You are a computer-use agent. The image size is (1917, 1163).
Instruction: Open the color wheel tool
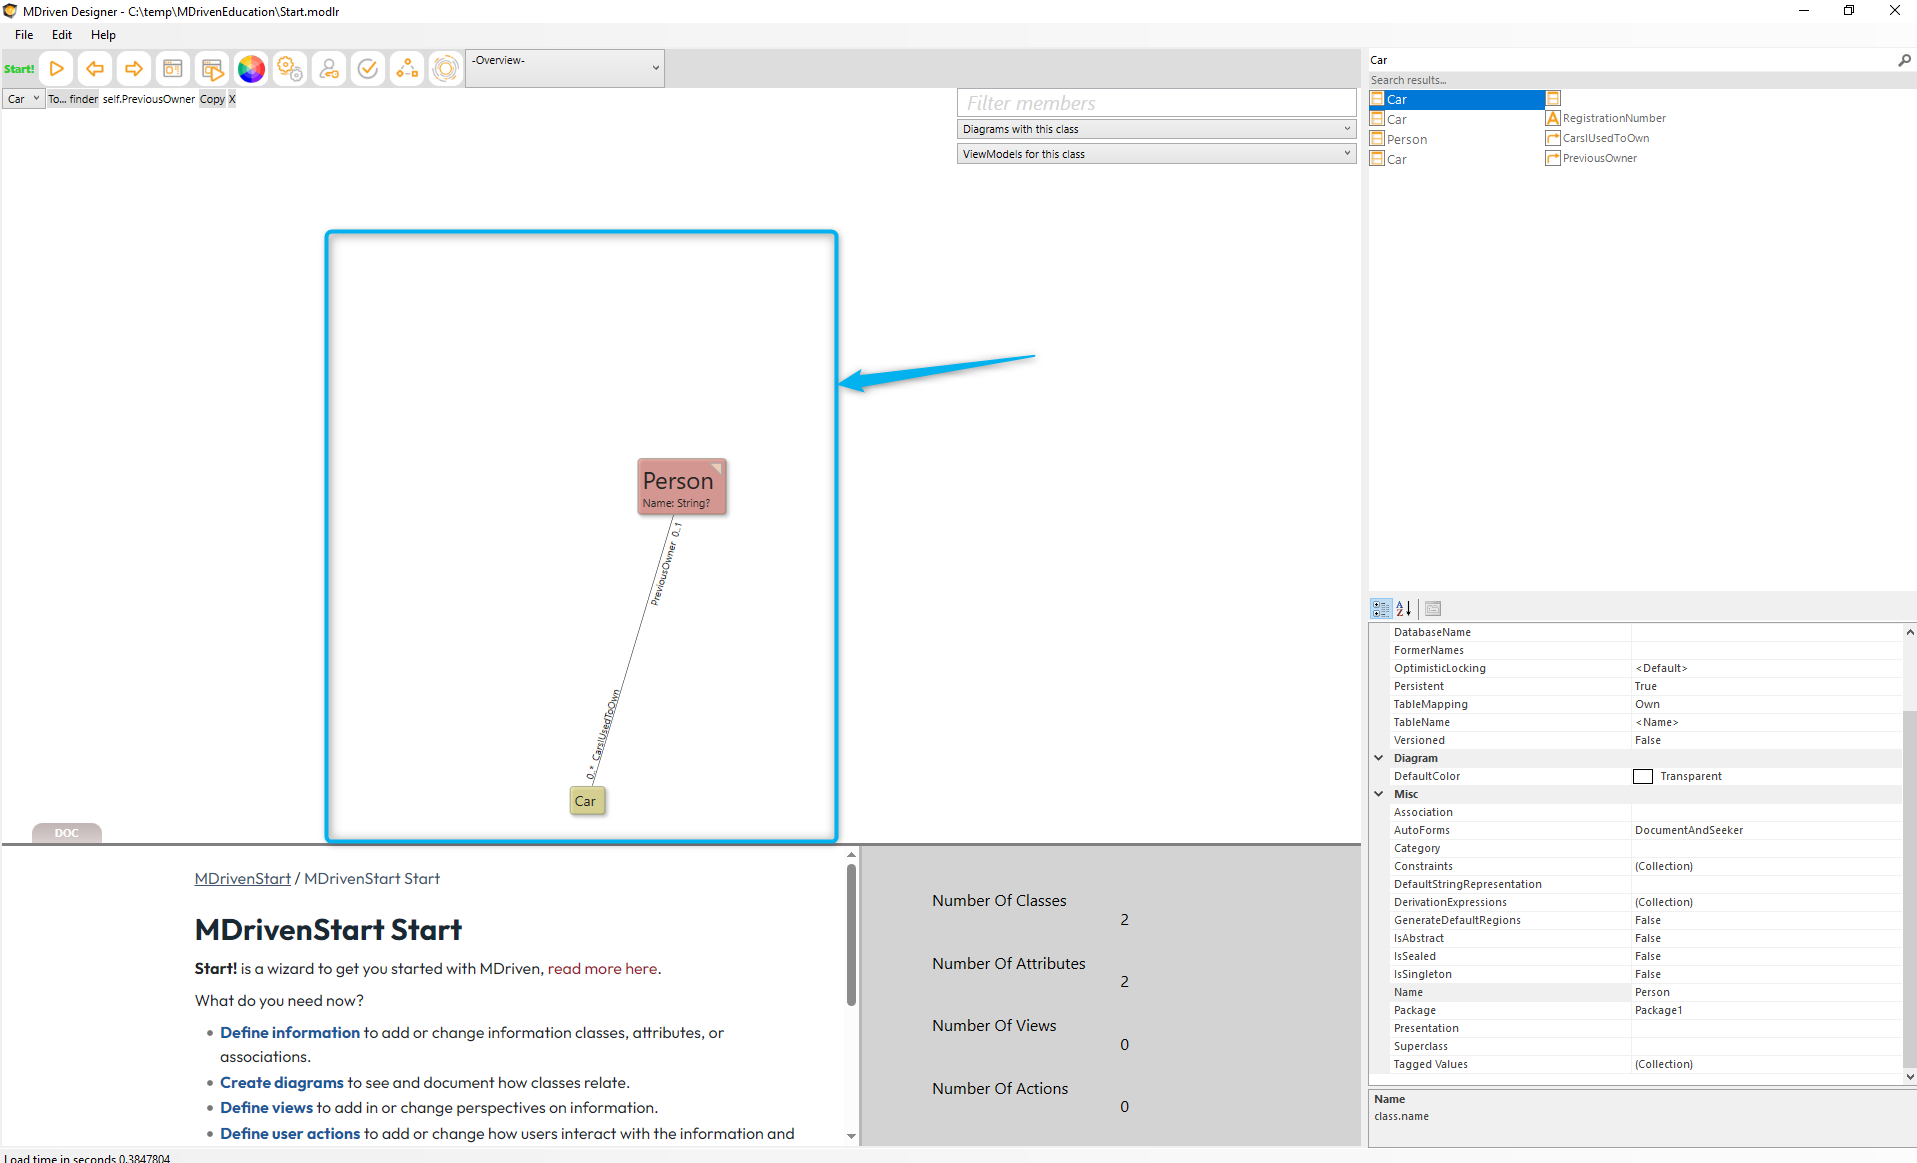pyautogui.click(x=251, y=69)
